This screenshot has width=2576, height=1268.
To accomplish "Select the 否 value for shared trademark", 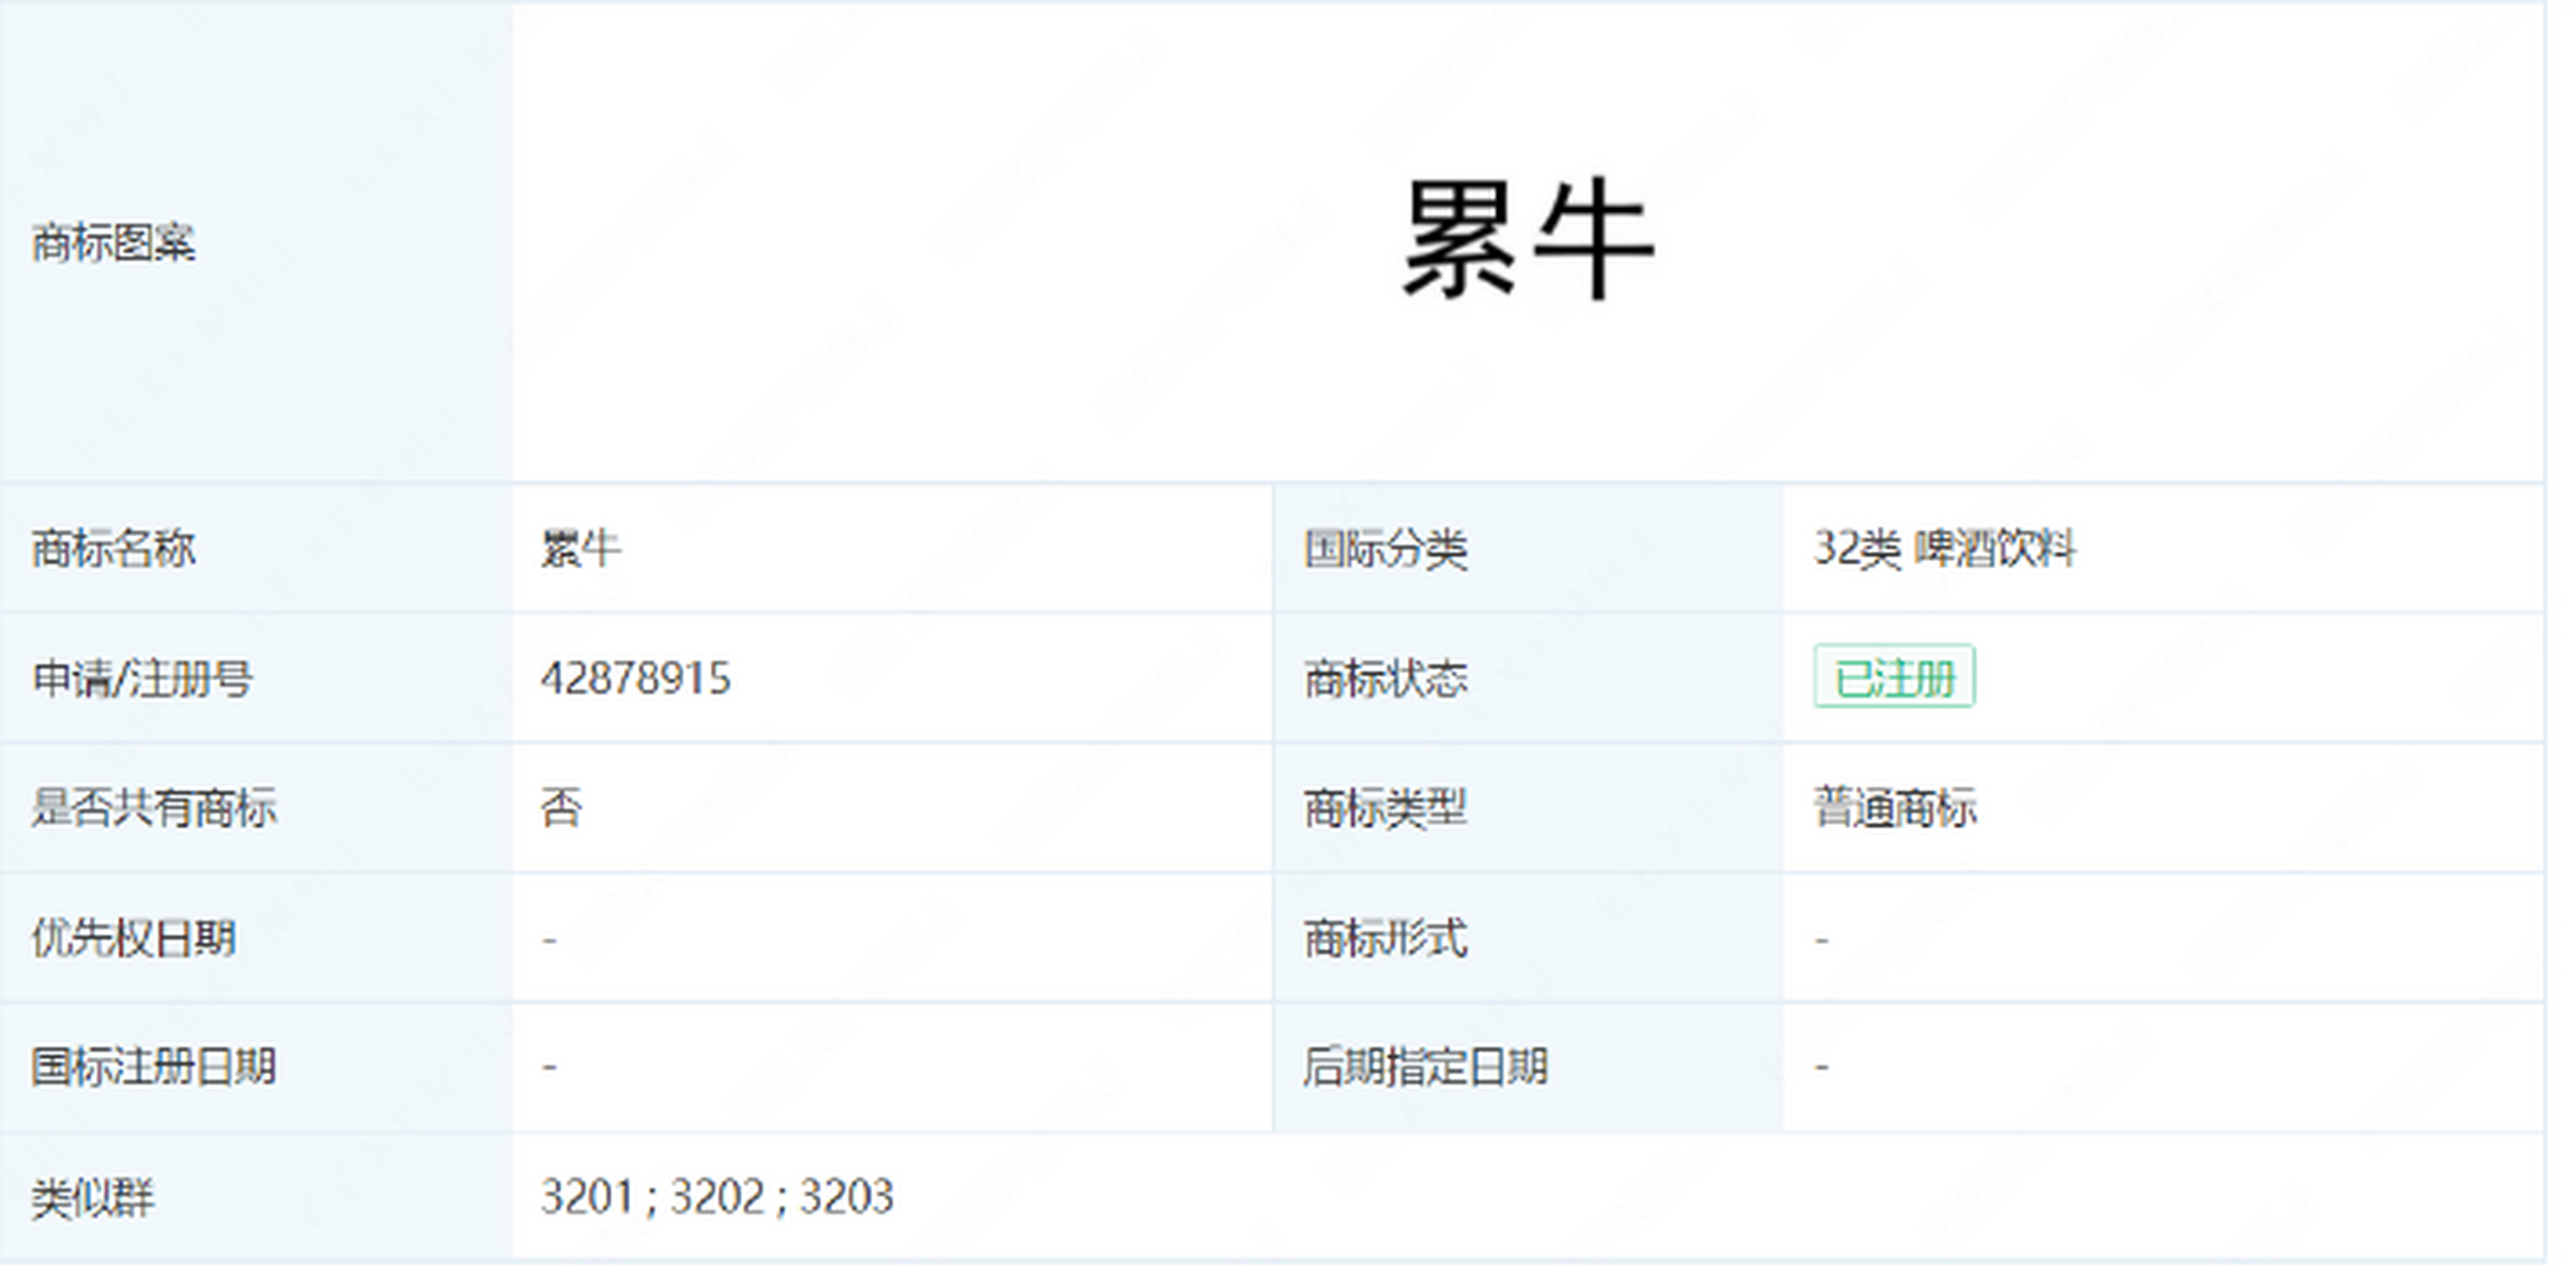I will pos(561,807).
